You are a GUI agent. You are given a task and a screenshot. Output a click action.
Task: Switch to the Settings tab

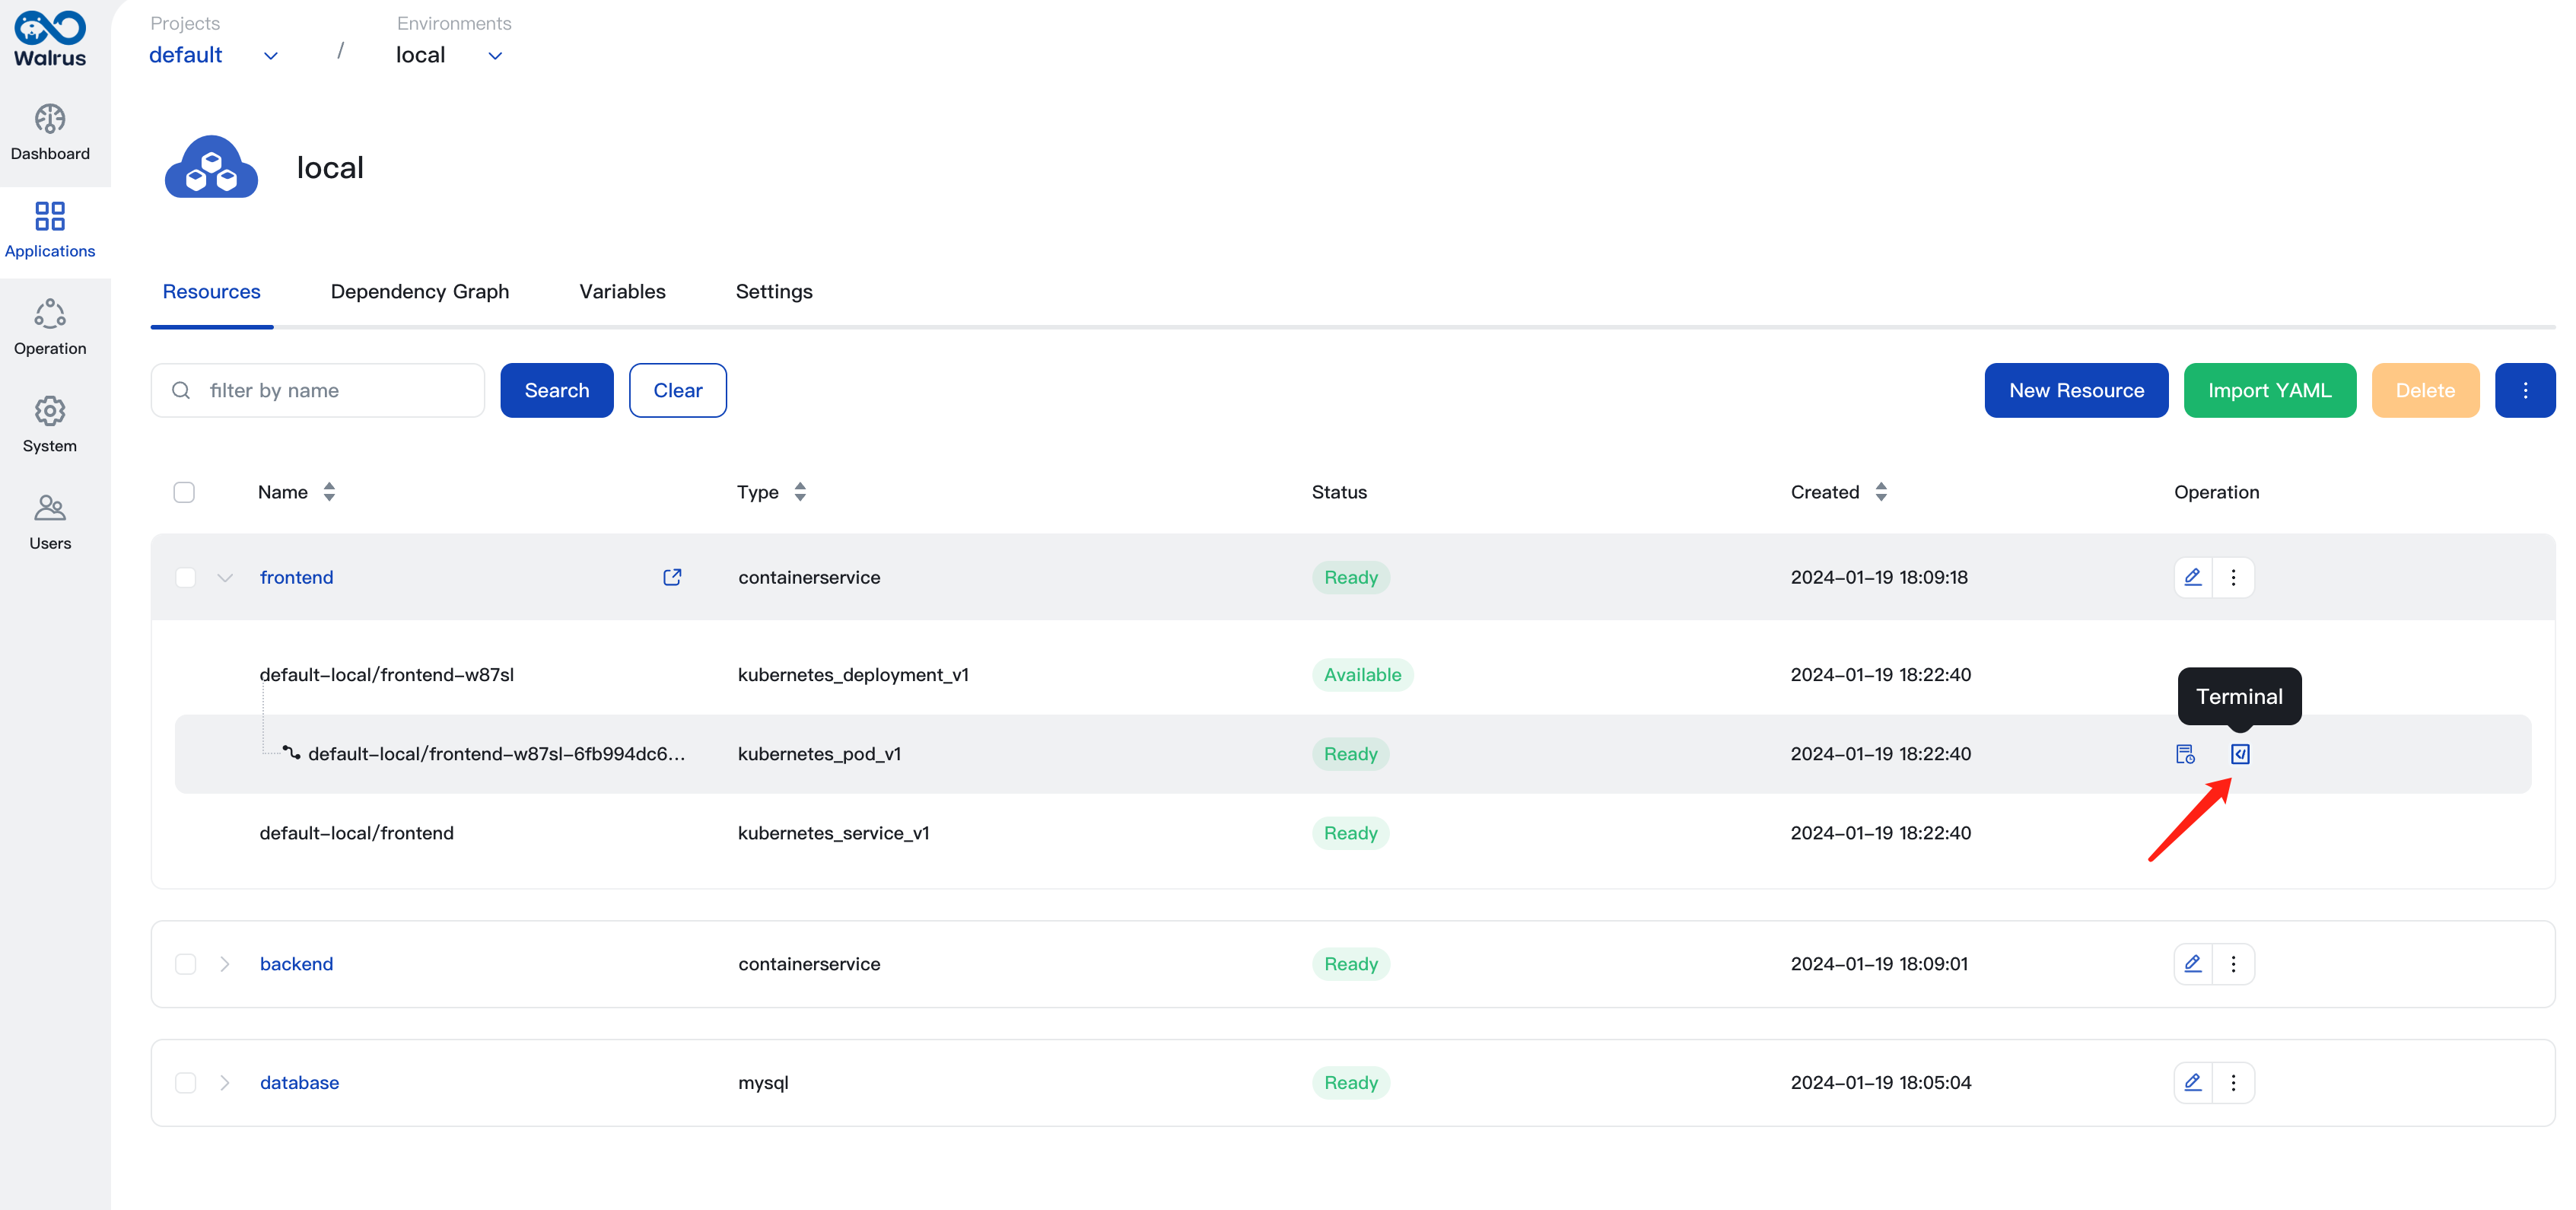point(774,291)
